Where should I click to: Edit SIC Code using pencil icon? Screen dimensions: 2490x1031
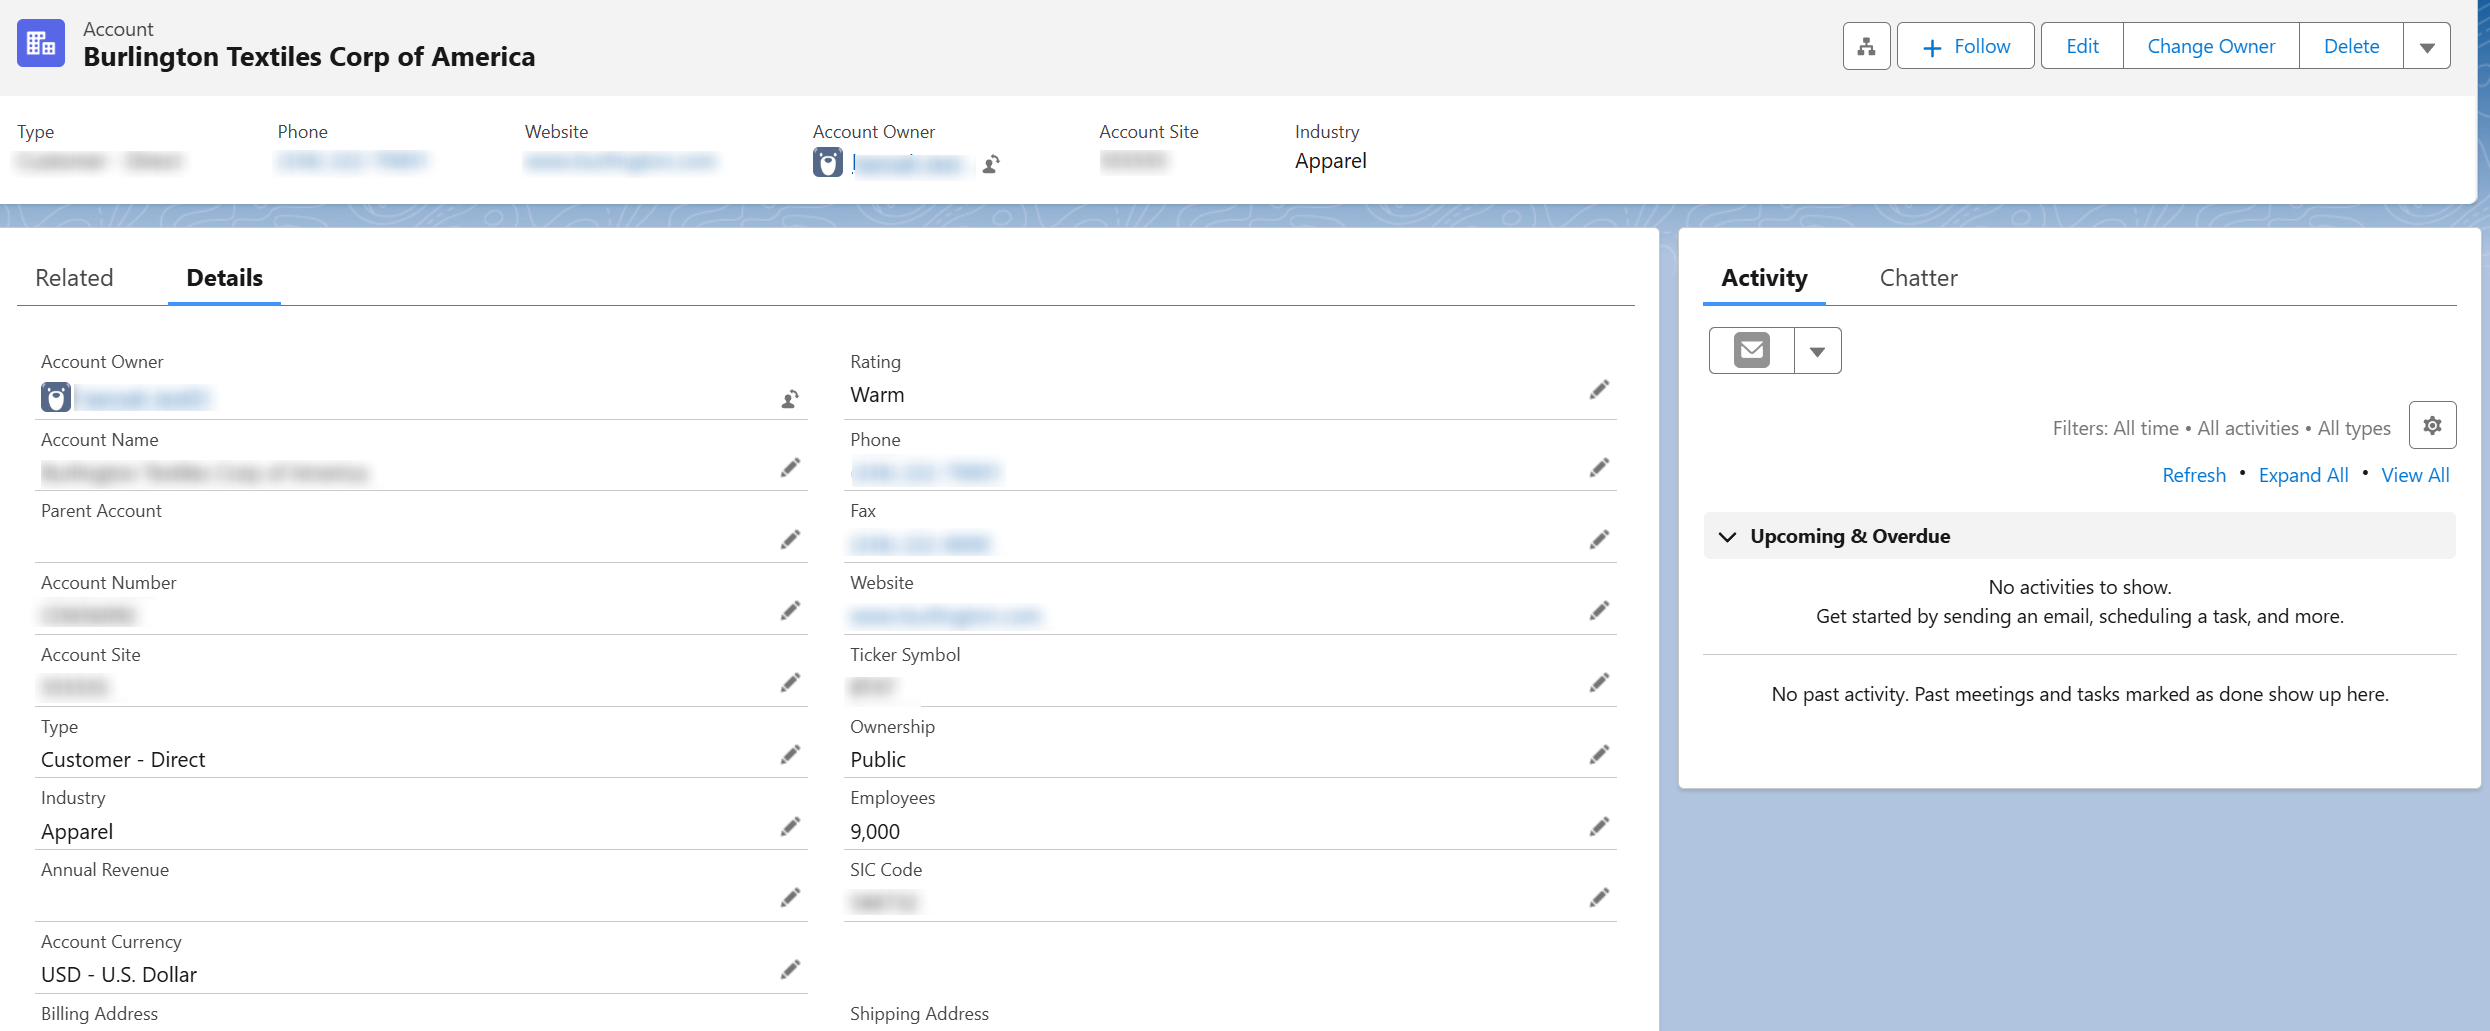[1599, 897]
